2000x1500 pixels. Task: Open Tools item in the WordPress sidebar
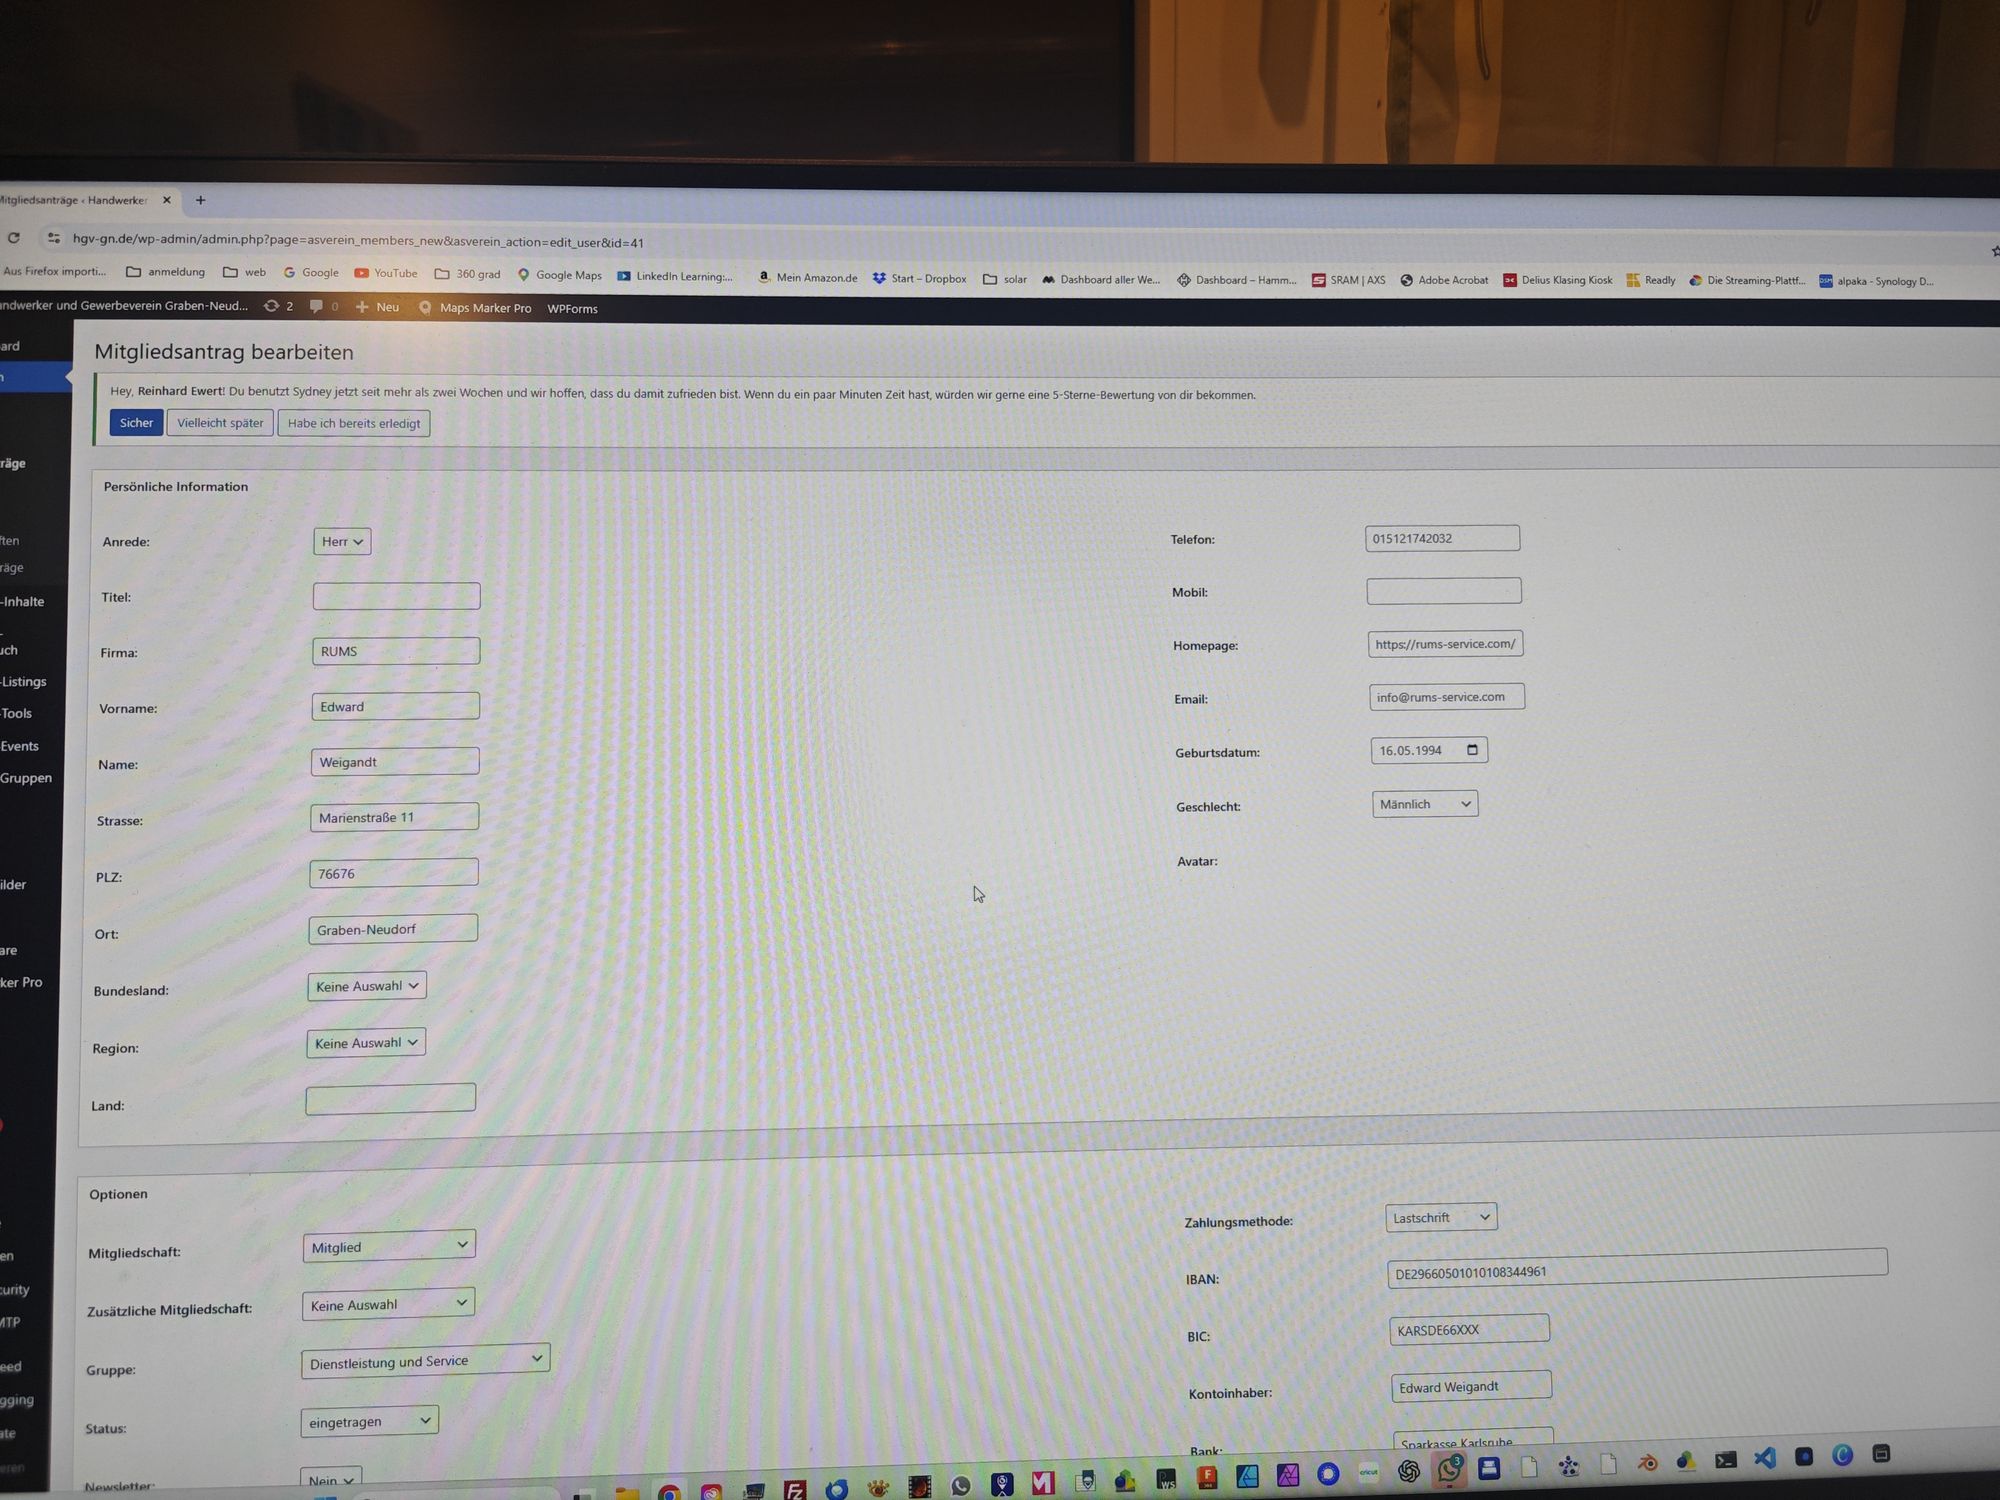16,713
